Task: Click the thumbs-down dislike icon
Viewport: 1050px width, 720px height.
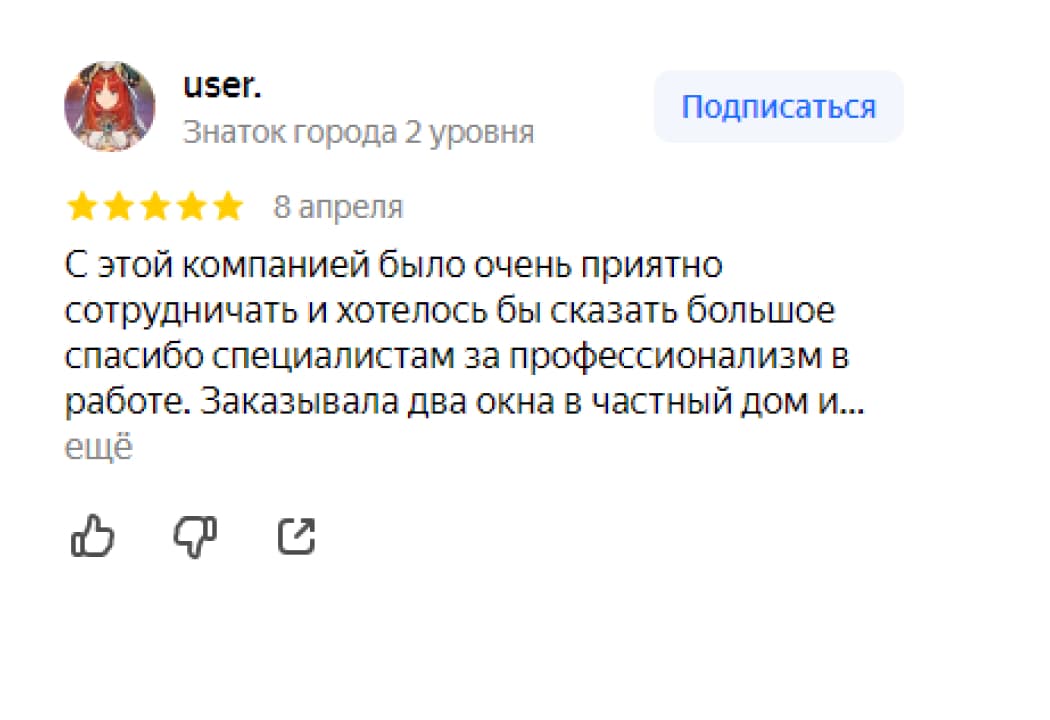Action: pos(195,537)
